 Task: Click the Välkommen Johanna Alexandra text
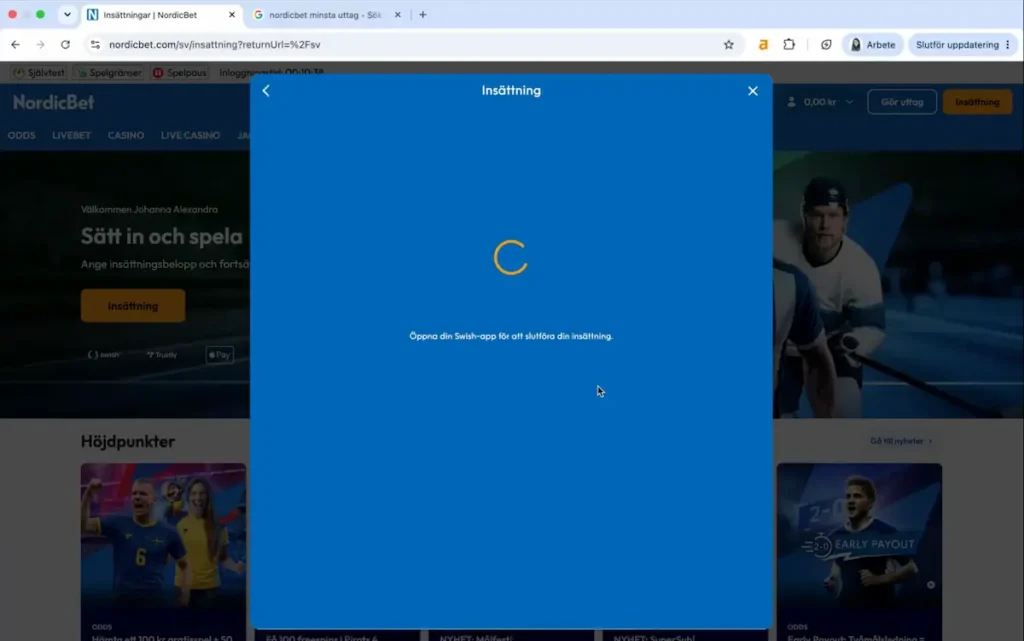pos(150,210)
